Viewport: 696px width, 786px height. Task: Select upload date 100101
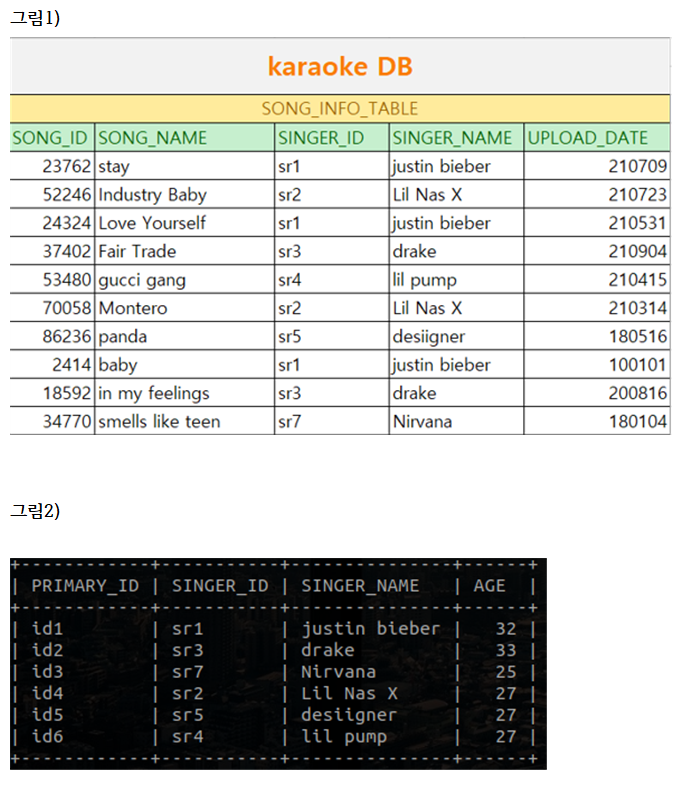[x=597, y=365]
